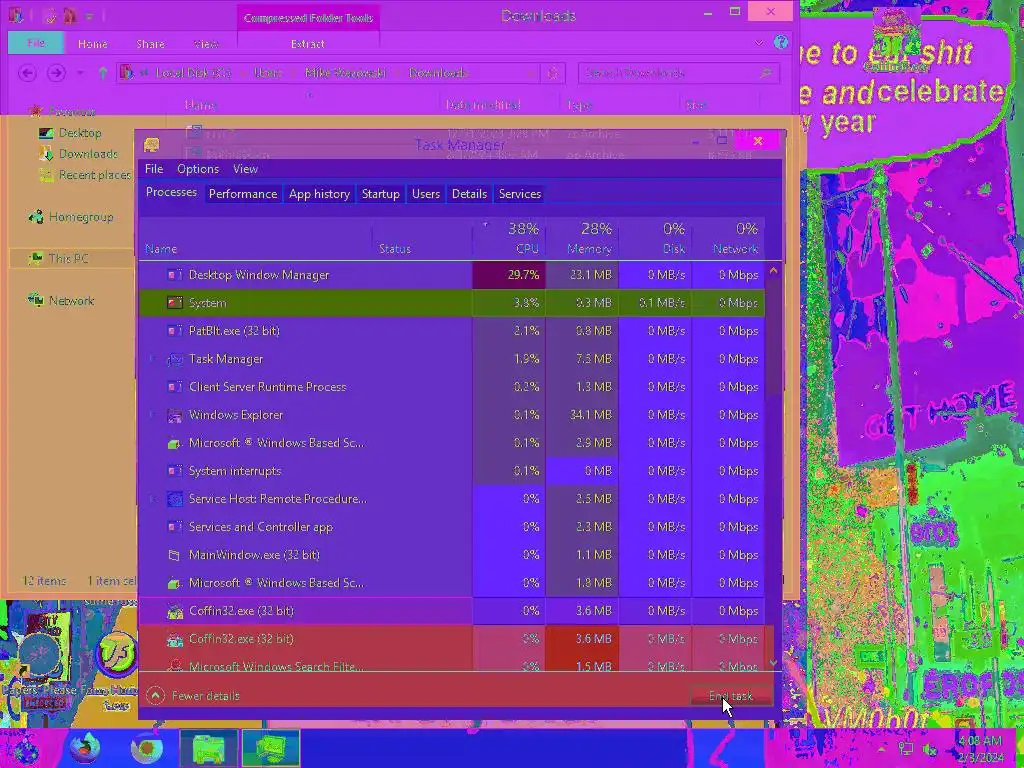Expand the Service Host: Remote Procedure group
Screen dimensions: 1024x768
pyautogui.click(x=152, y=499)
